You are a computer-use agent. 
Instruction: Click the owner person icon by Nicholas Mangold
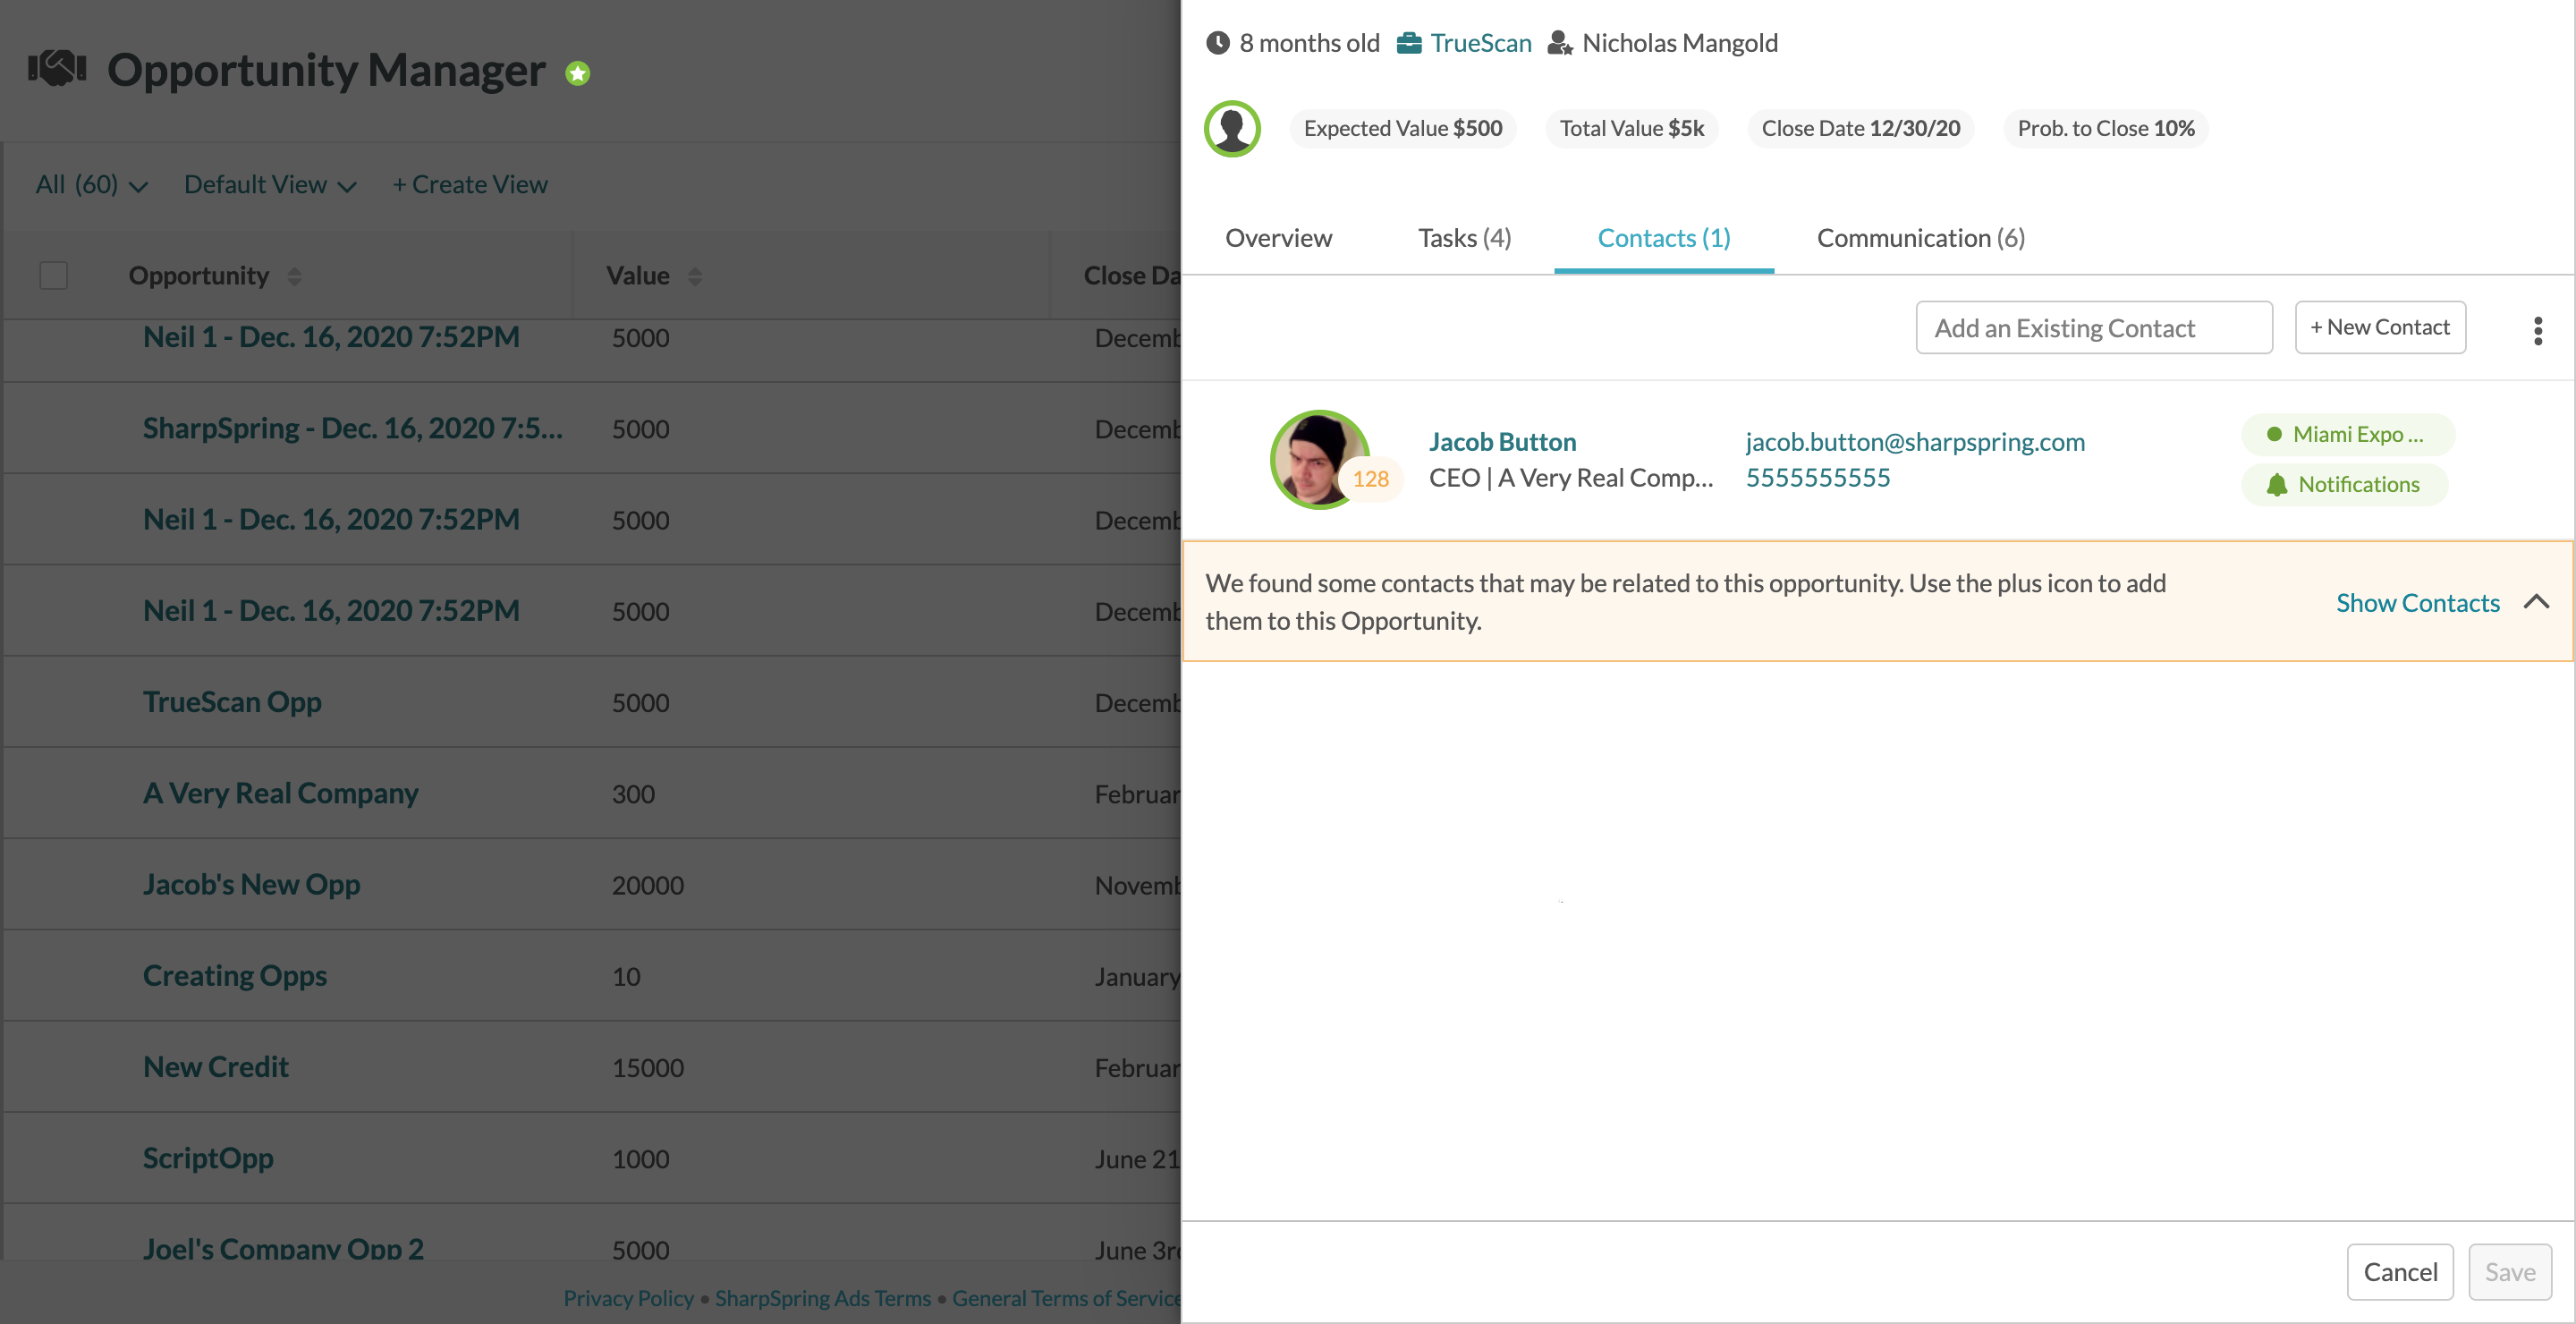[1560, 43]
